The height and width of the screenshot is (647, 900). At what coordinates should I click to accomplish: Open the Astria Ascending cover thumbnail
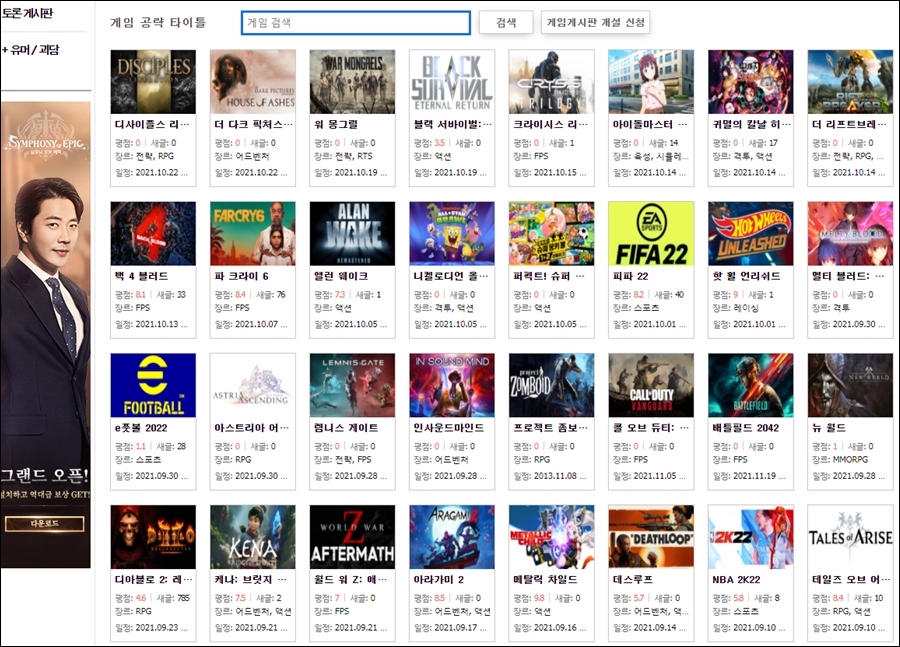point(253,385)
